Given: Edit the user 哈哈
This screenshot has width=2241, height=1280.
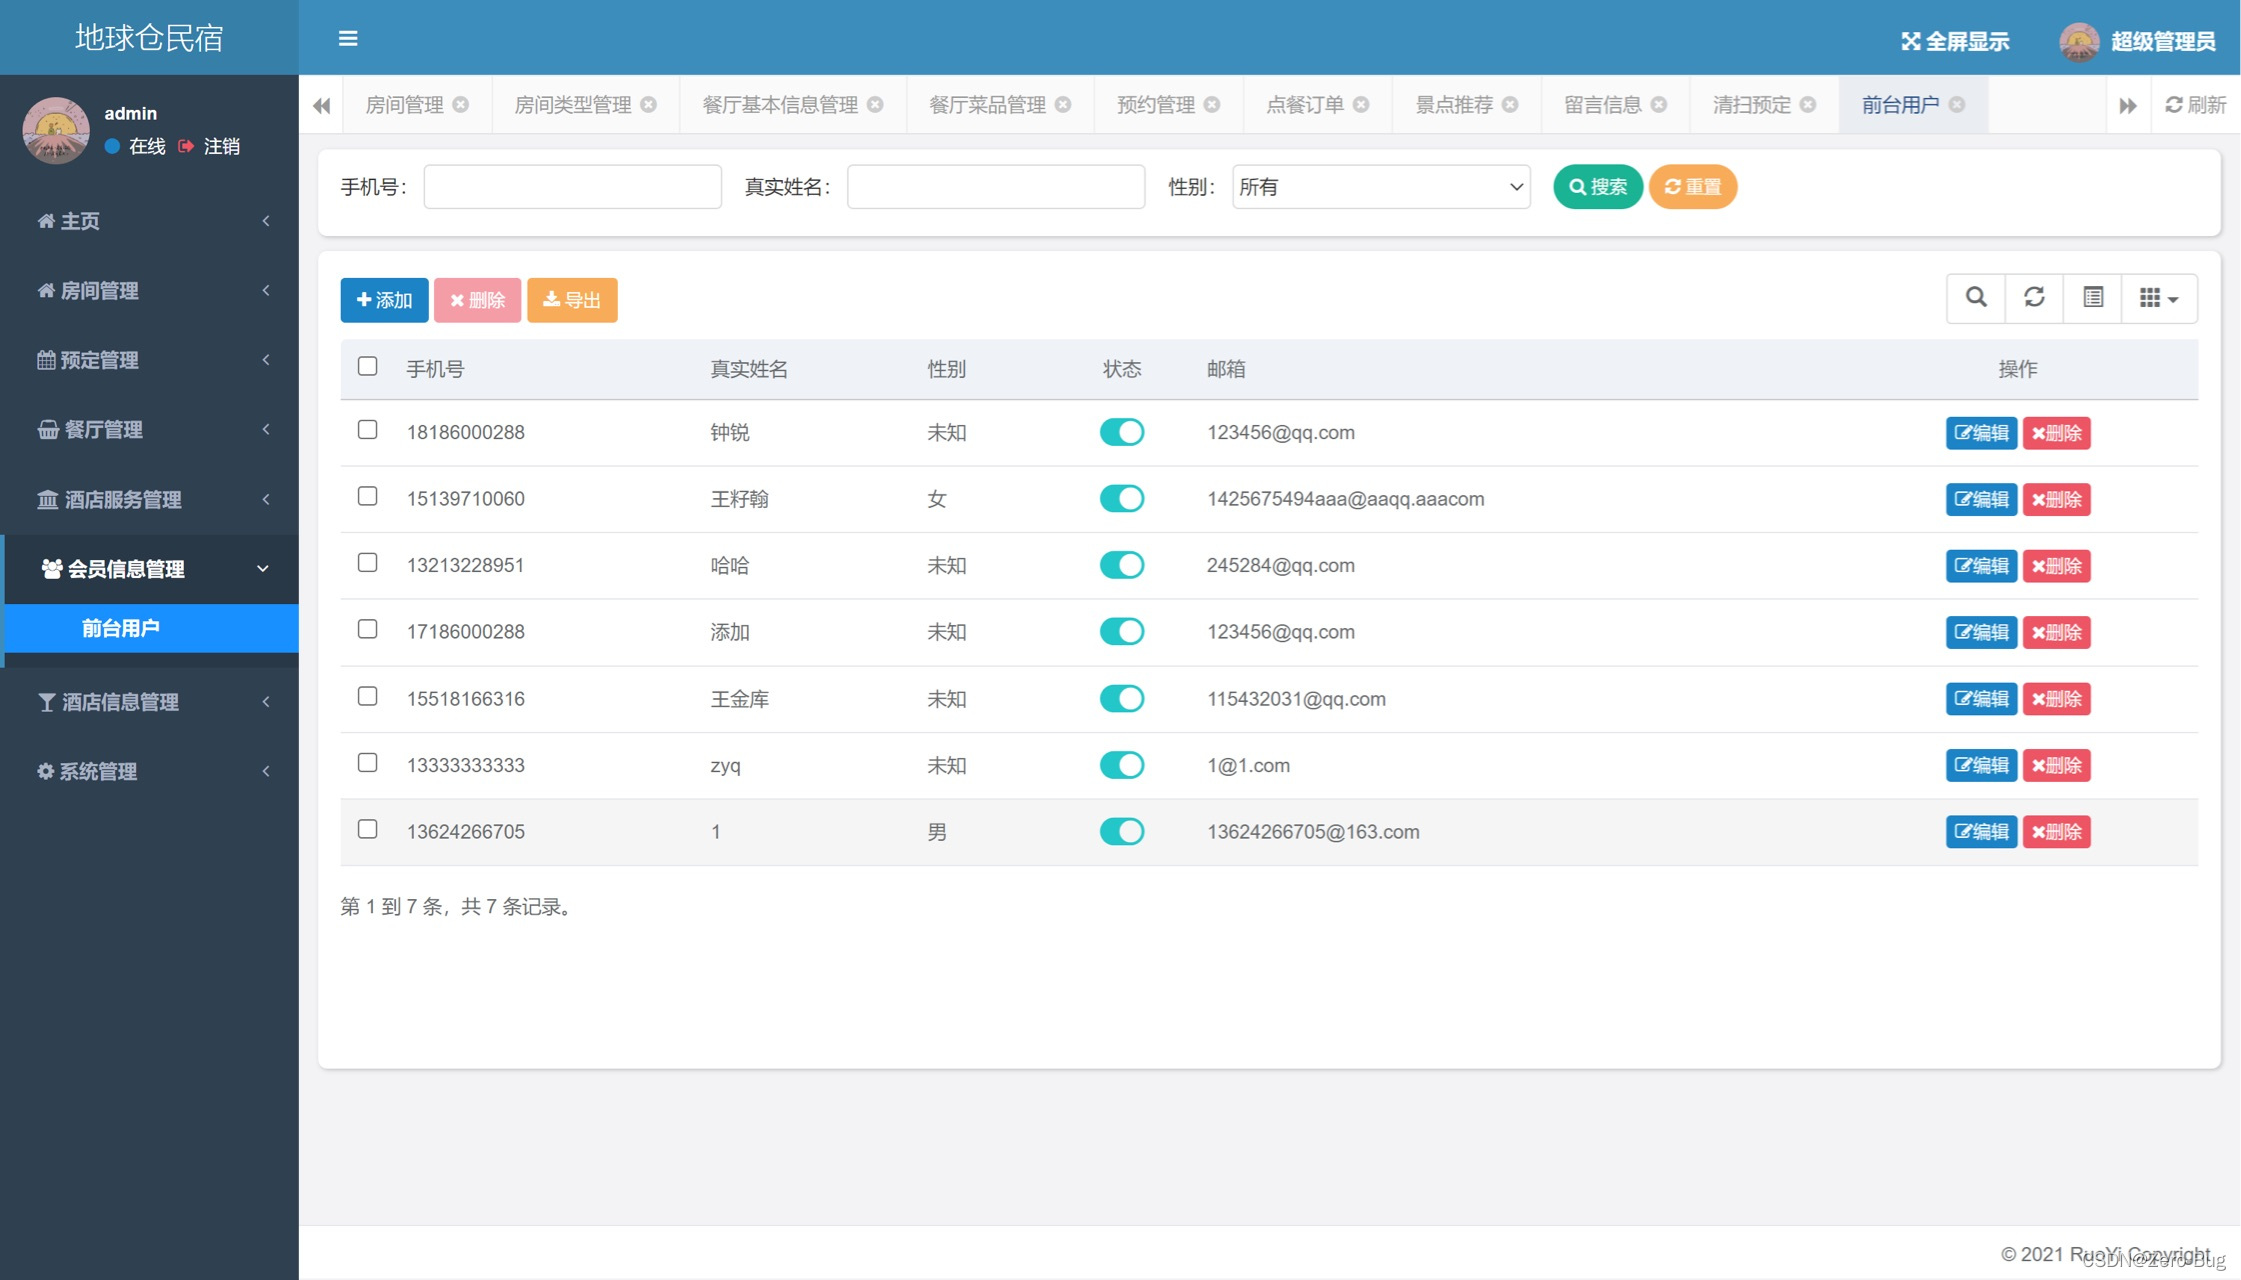Looking at the screenshot, I should pyautogui.click(x=1980, y=566).
